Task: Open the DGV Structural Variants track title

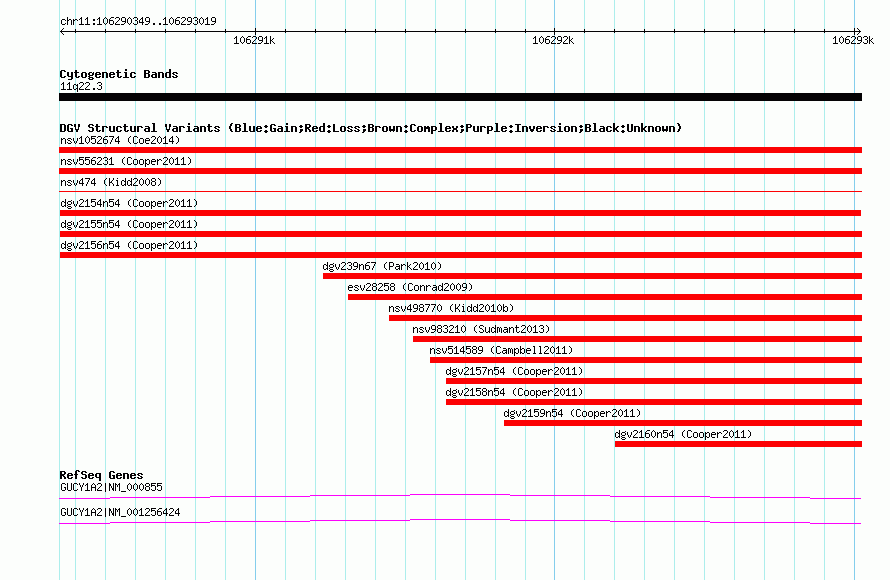Action: pos(371,128)
